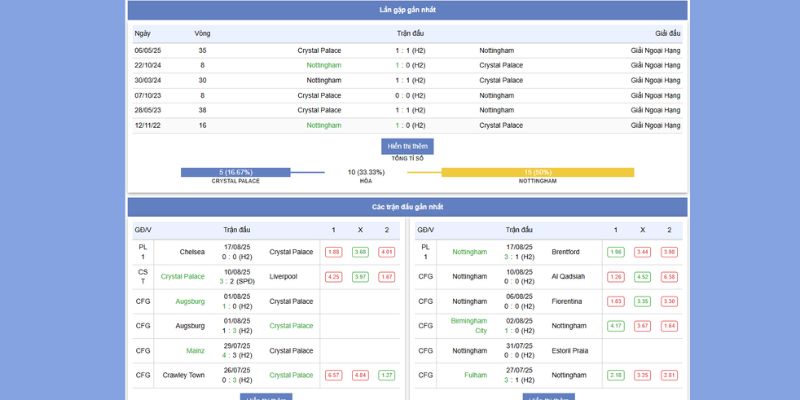Click green Nottingham in the 12/11/22 row
The image size is (800, 400).
[x=324, y=125]
